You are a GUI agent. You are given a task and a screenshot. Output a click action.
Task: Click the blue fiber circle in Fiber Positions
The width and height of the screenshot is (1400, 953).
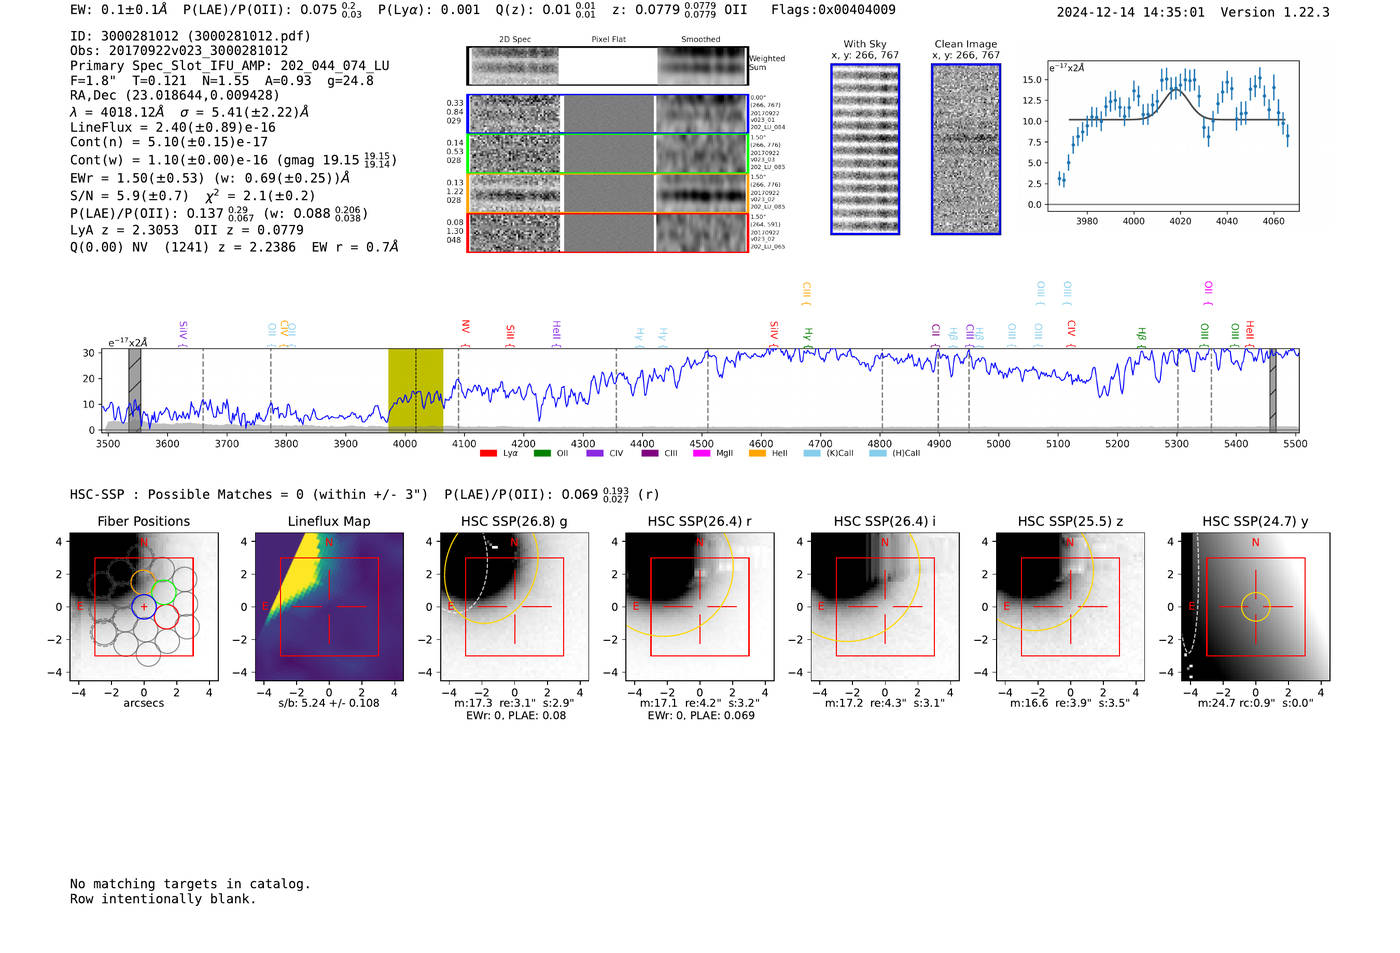(x=144, y=606)
